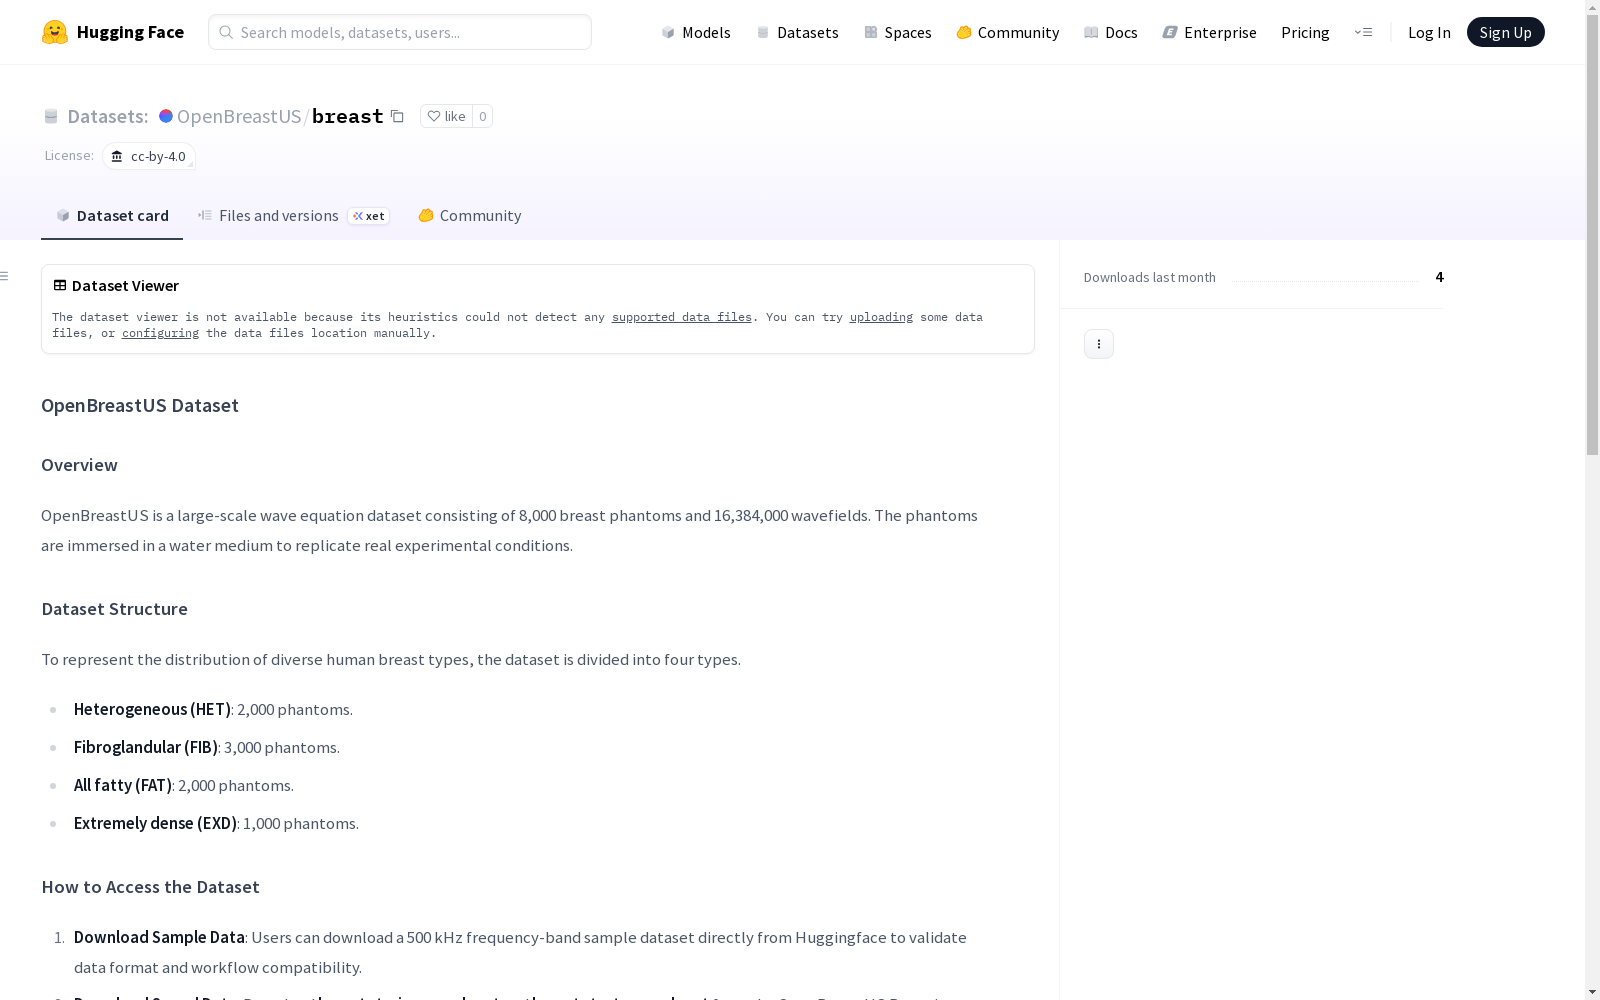Click the Overview heading
The width and height of the screenshot is (1600, 1000).
pyautogui.click(x=79, y=465)
